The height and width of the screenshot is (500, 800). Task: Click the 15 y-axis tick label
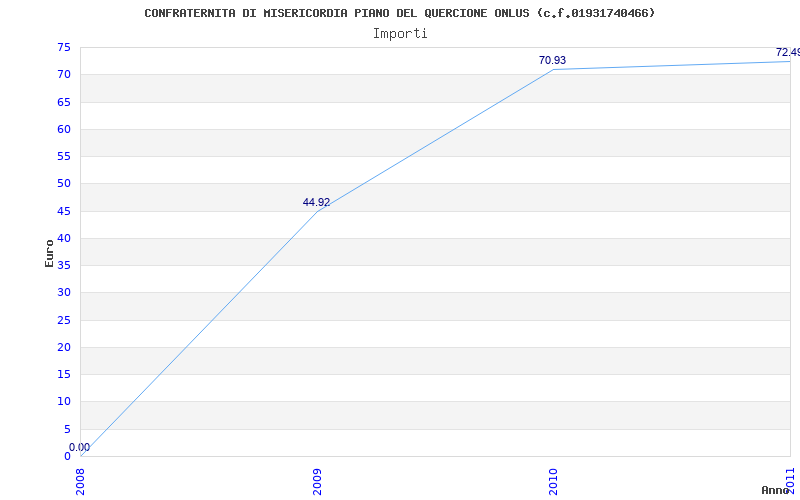click(x=64, y=374)
